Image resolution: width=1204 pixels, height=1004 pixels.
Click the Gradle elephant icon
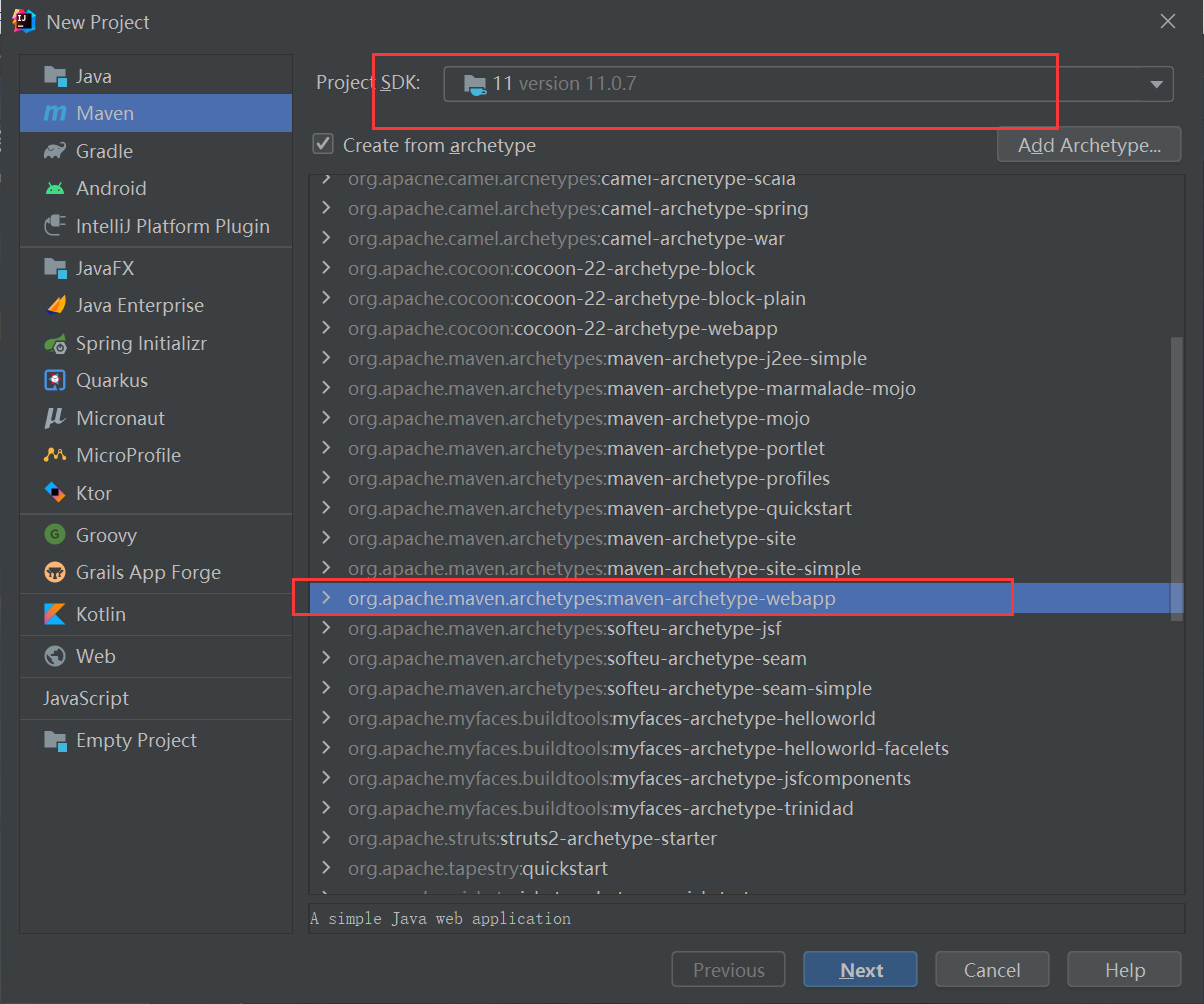coord(55,151)
